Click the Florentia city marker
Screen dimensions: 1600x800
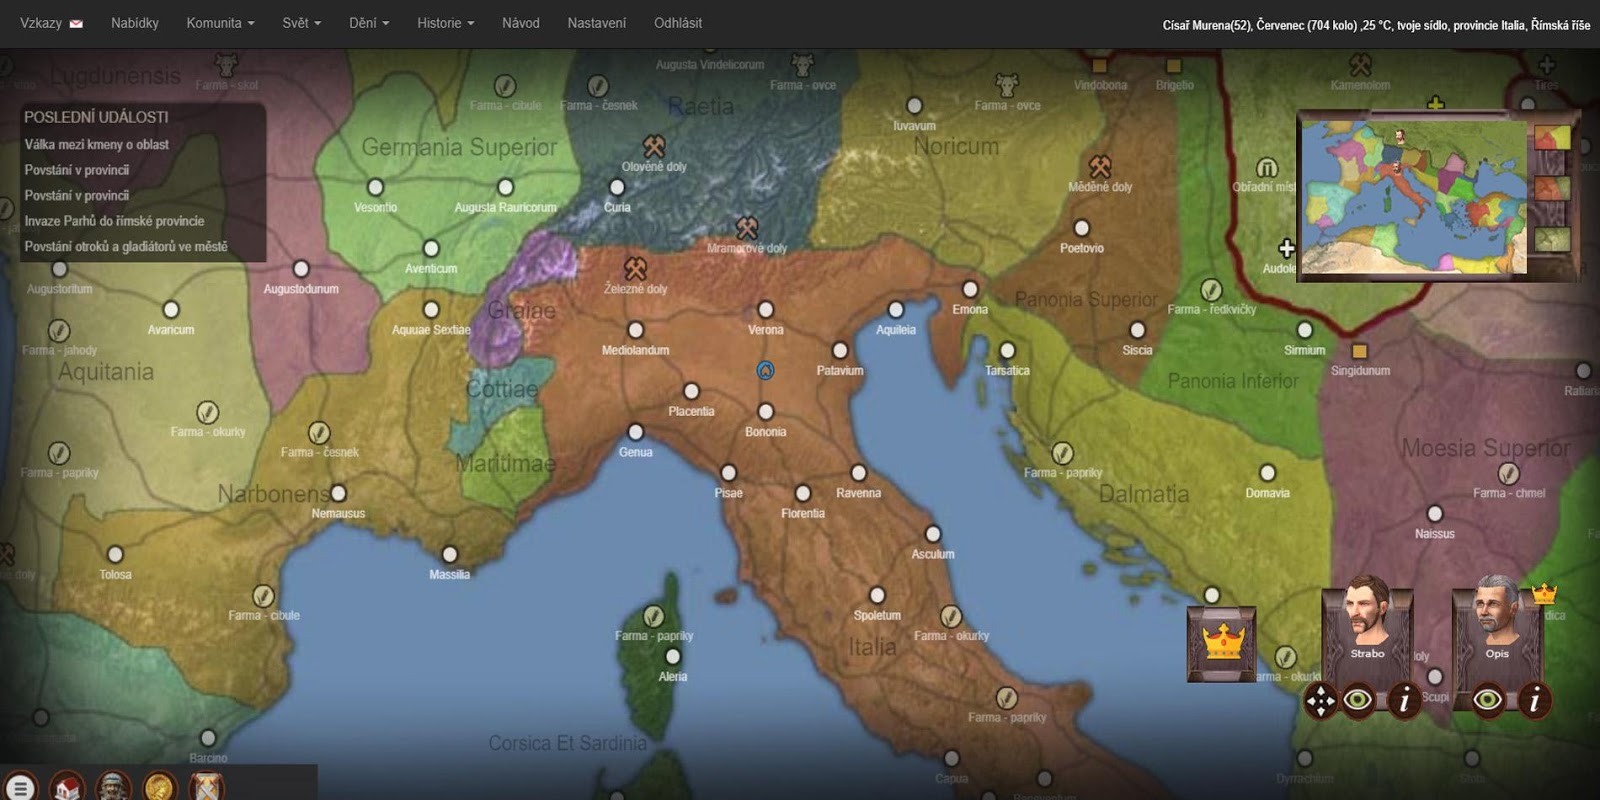pos(802,493)
